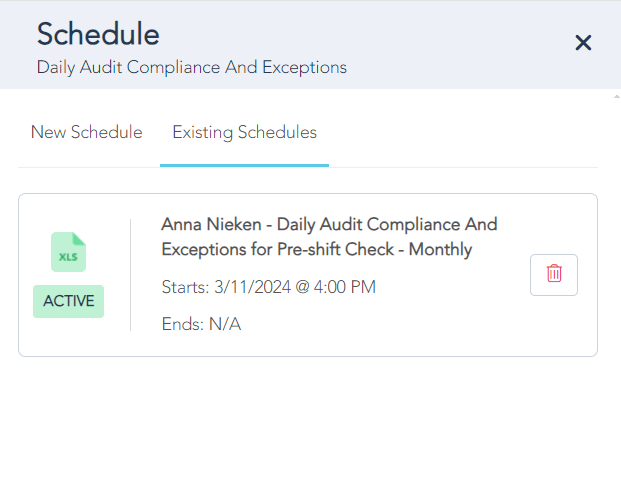
Task: Close the Schedule dialog with X
Action: [x=584, y=42]
